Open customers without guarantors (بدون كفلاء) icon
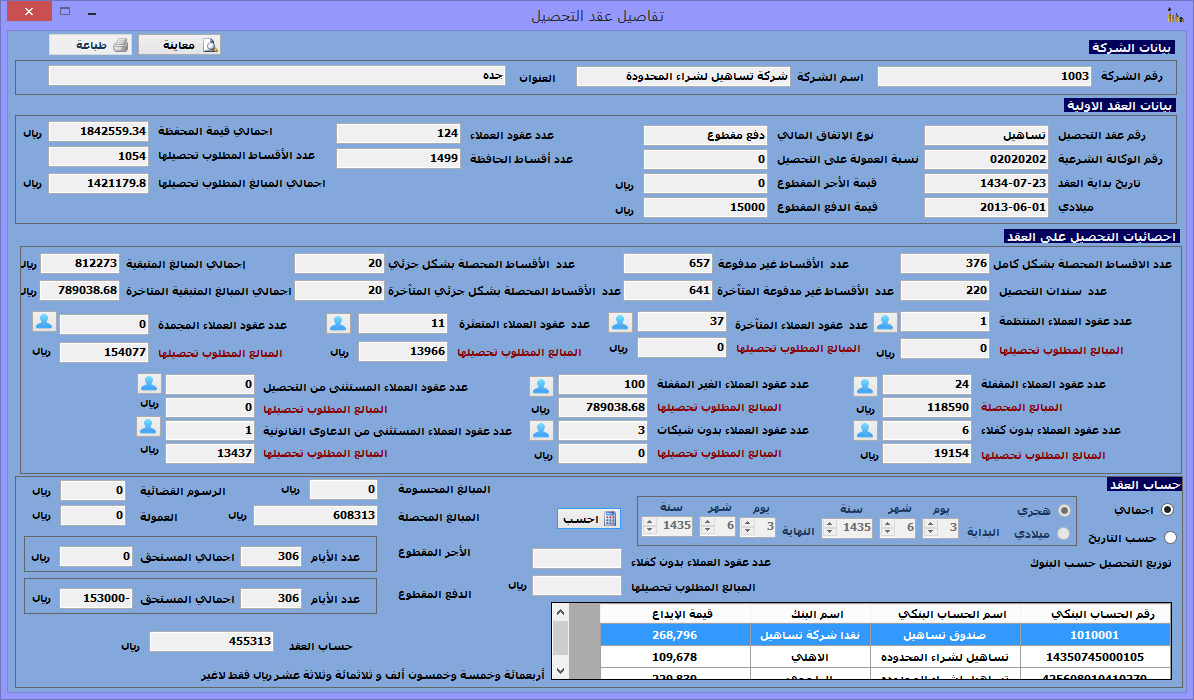Viewport: 1194px width, 700px height. point(866,430)
